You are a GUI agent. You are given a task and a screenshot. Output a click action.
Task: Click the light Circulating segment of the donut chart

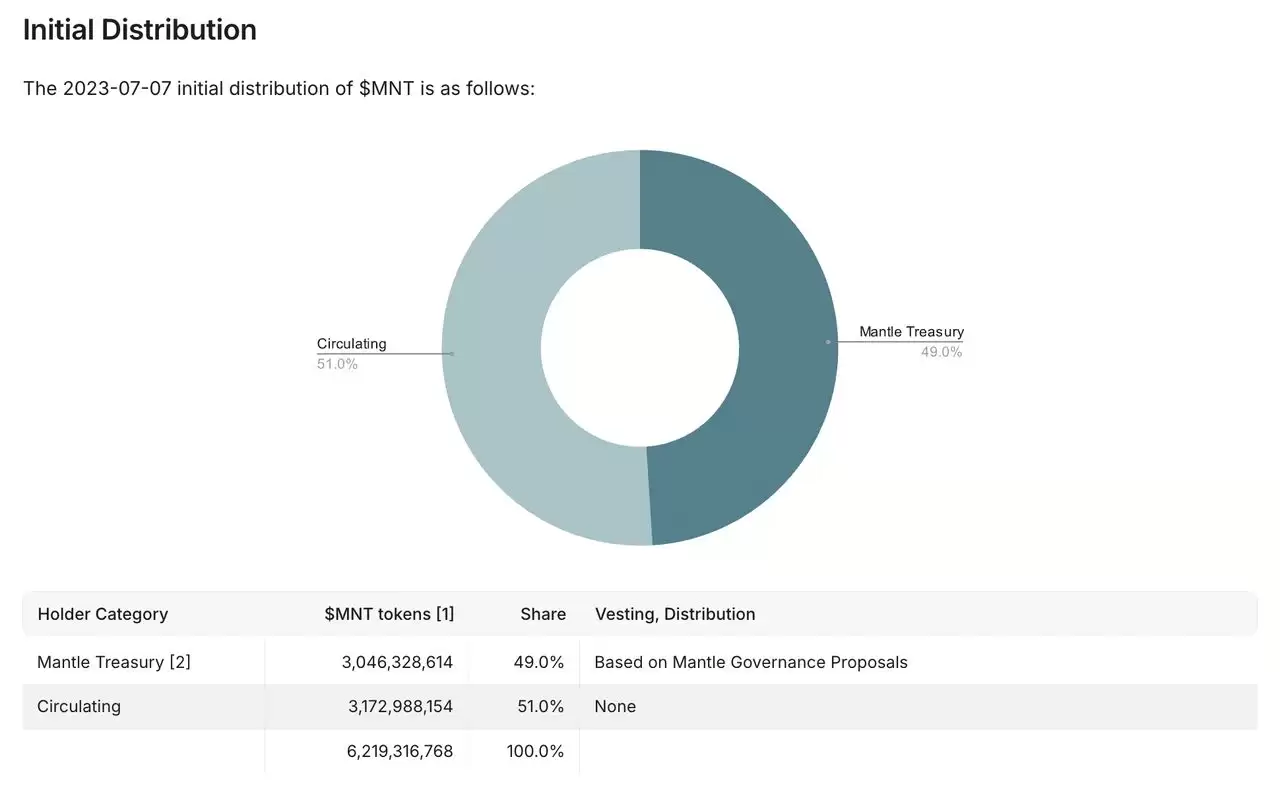[x=492, y=347]
